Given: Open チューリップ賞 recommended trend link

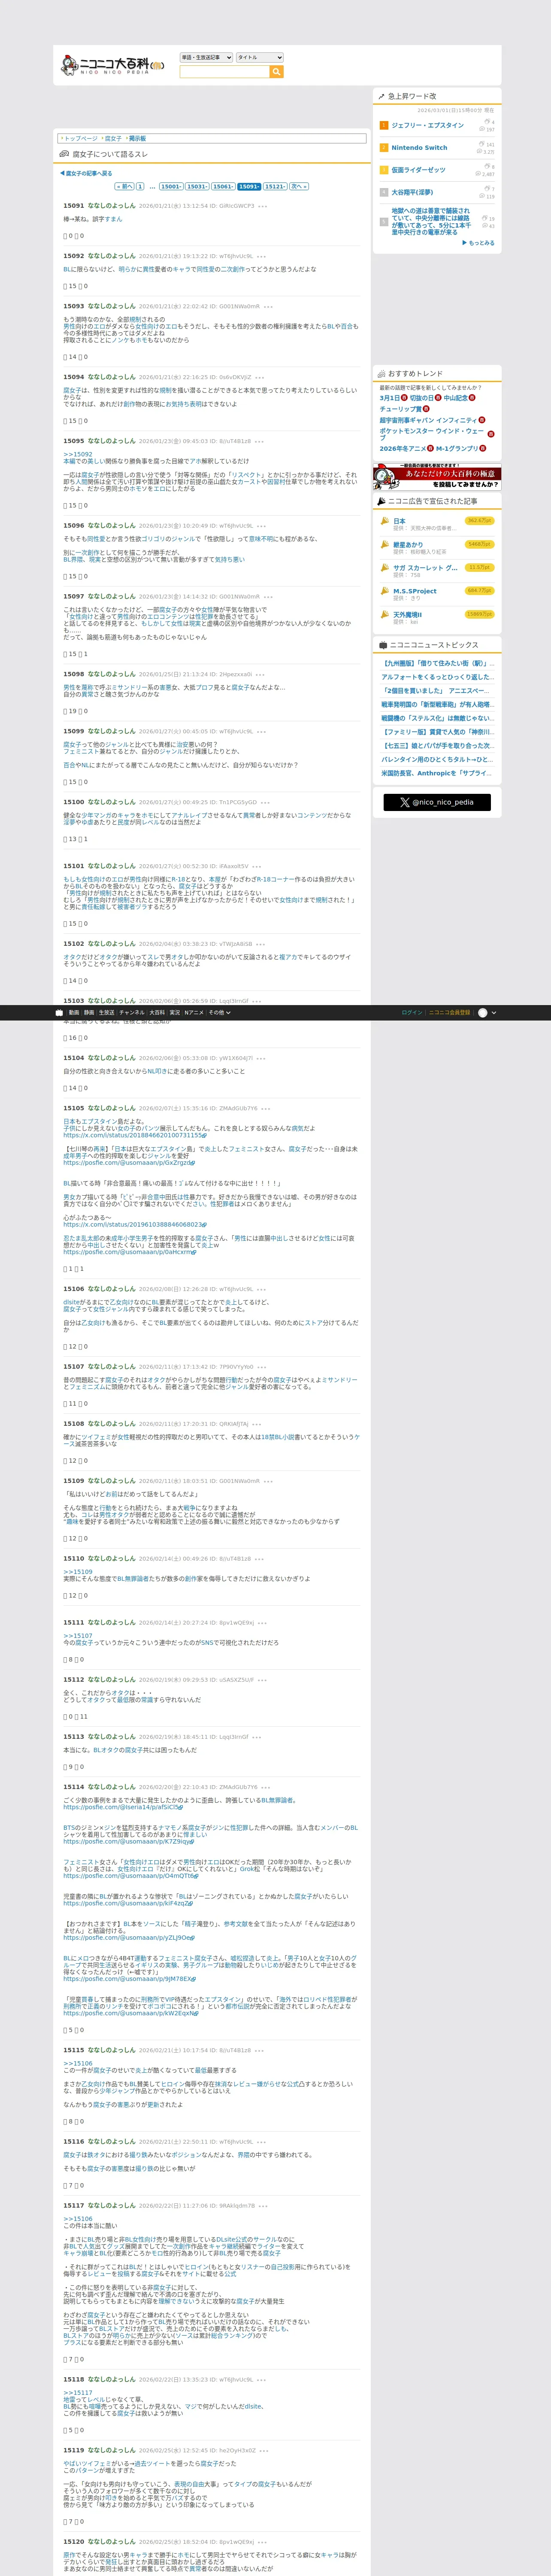Looking at the screenshot, I should 400,409.
